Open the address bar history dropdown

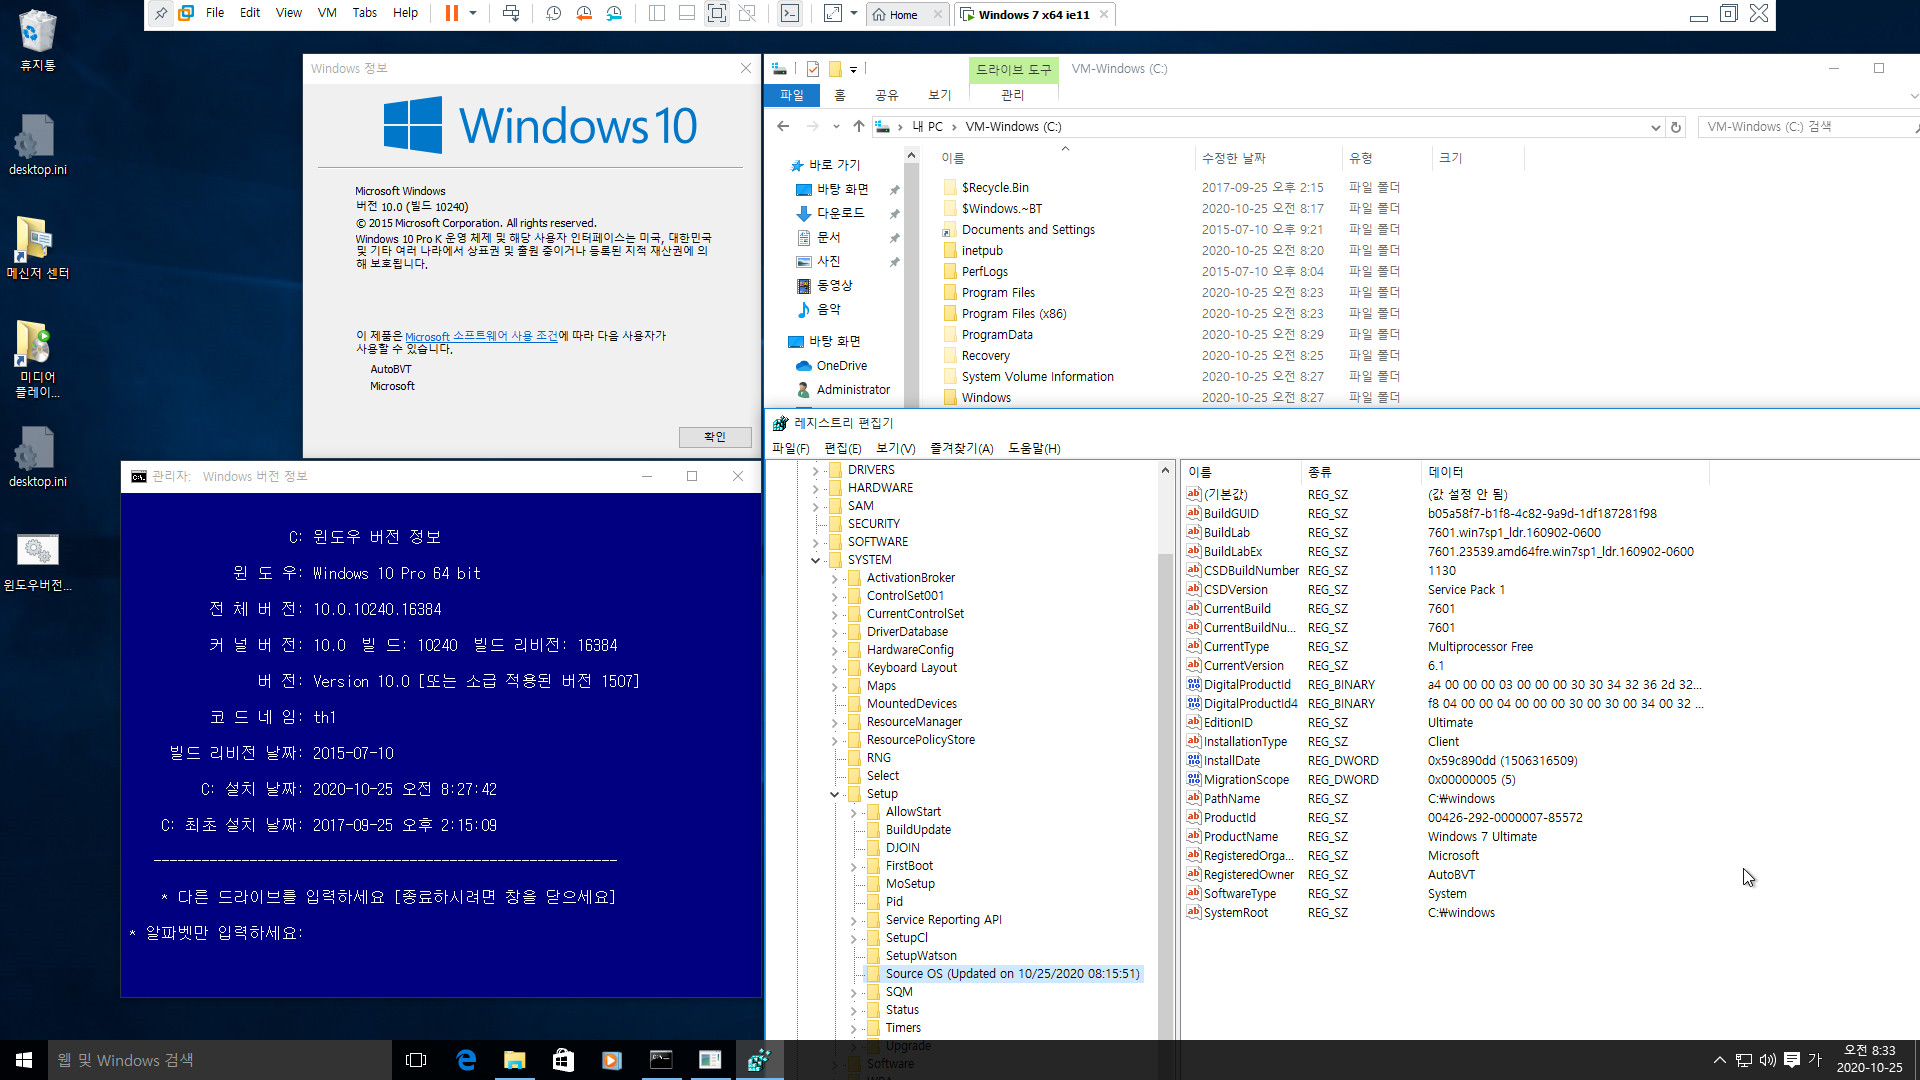tap(1656, 127)
